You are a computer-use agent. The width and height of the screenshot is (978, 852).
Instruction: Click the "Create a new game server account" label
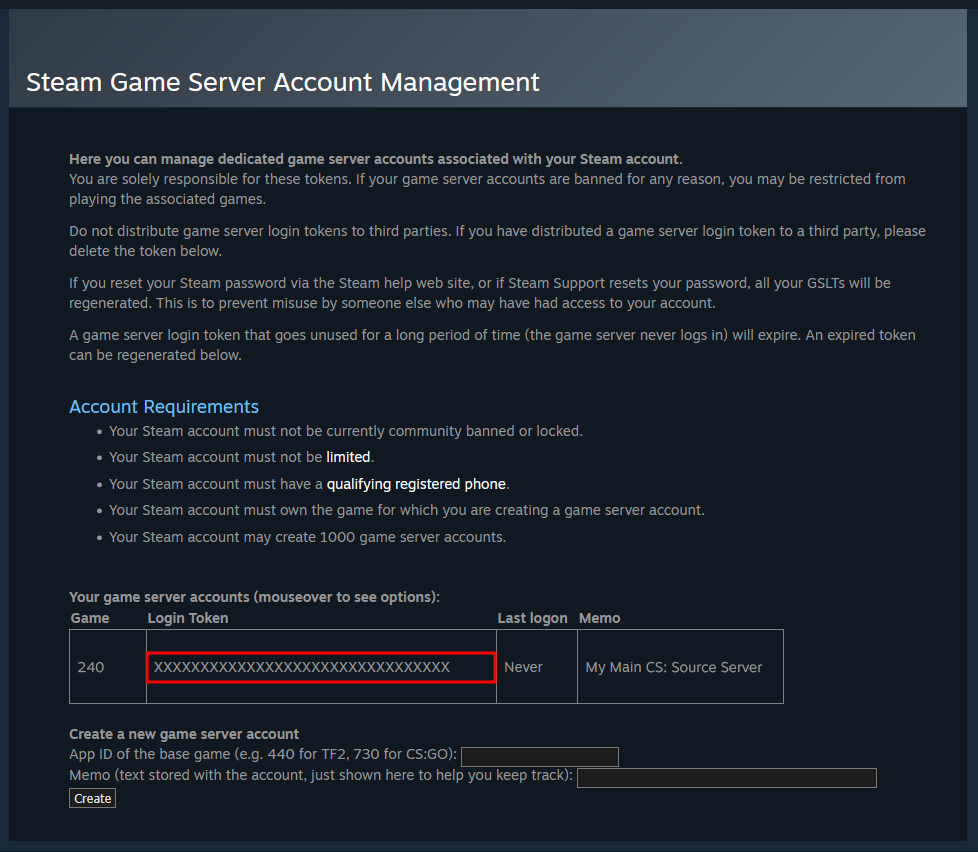184,734
